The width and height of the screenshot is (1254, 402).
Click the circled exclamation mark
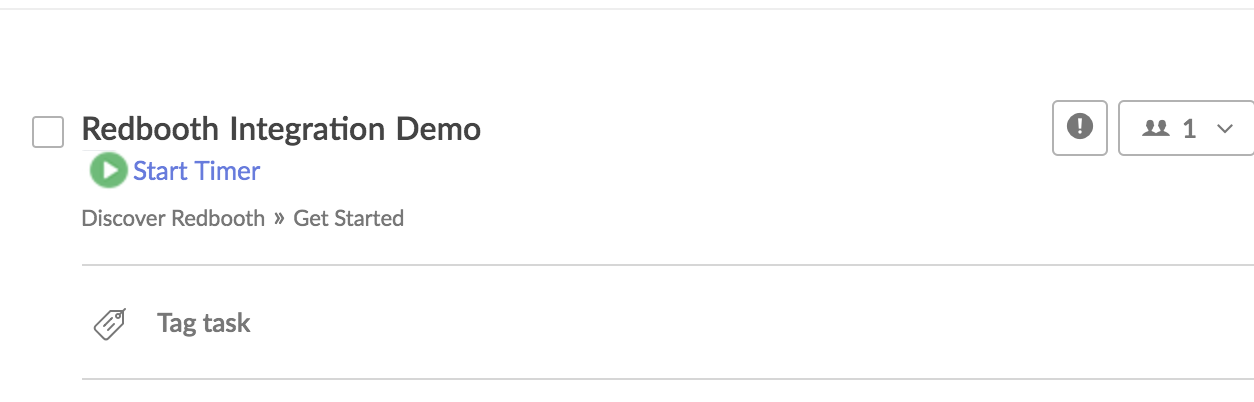[x=1080, y=127]
